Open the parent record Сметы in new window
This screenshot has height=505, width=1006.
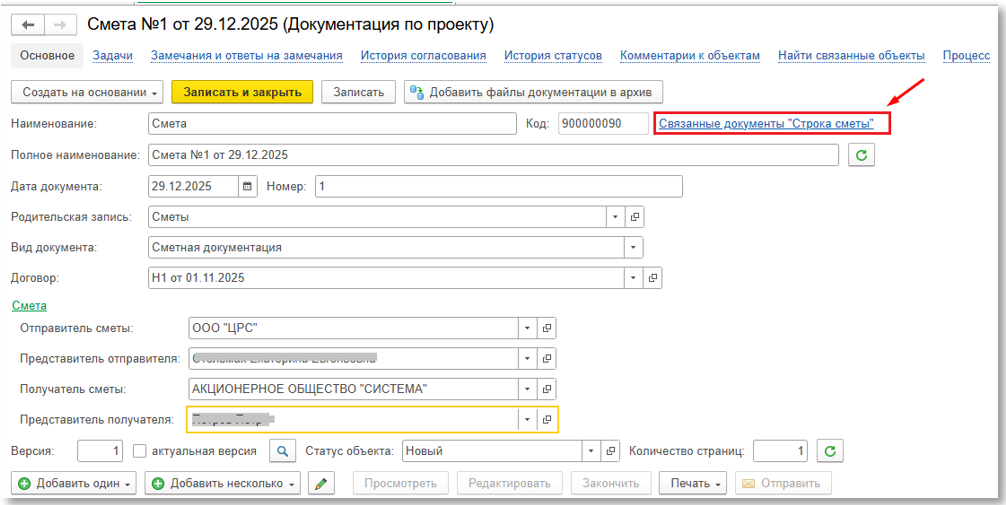[633, 217]
